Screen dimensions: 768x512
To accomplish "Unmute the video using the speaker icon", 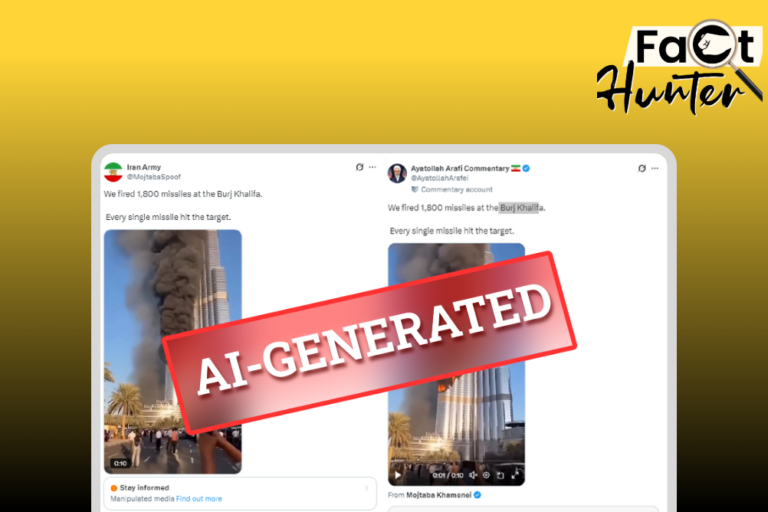I will 473,475.
